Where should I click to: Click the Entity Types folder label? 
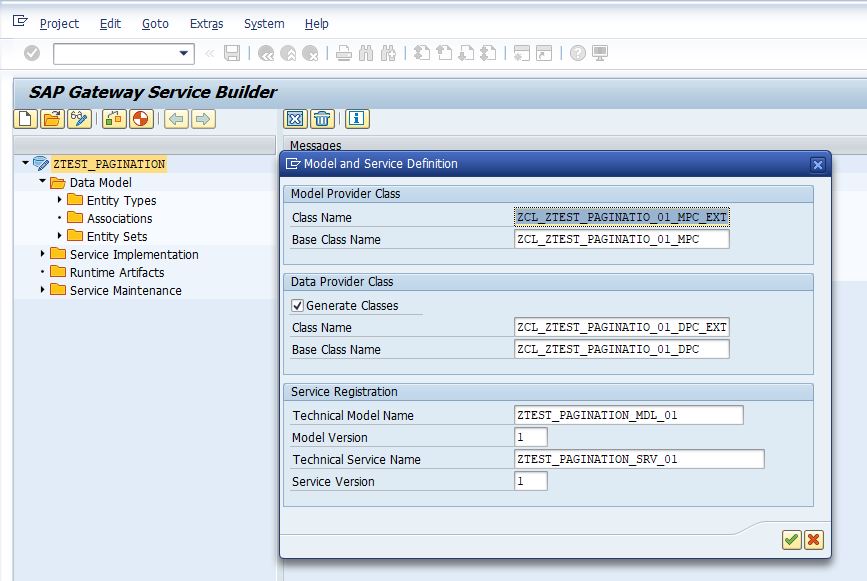(x=121, y=201)
